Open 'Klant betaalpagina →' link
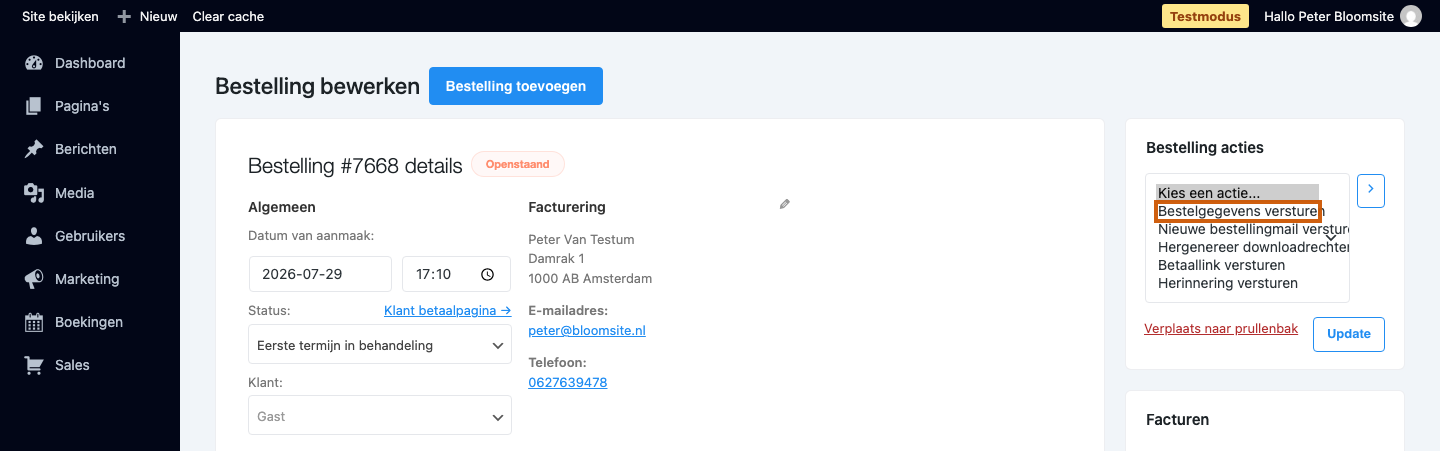1440x451 pixels. pos(448,310)
